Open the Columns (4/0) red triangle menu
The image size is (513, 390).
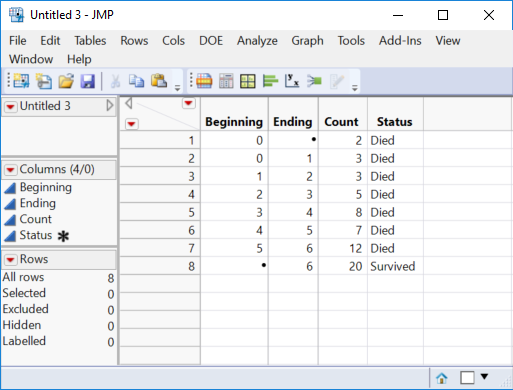[x=10, y=170]
